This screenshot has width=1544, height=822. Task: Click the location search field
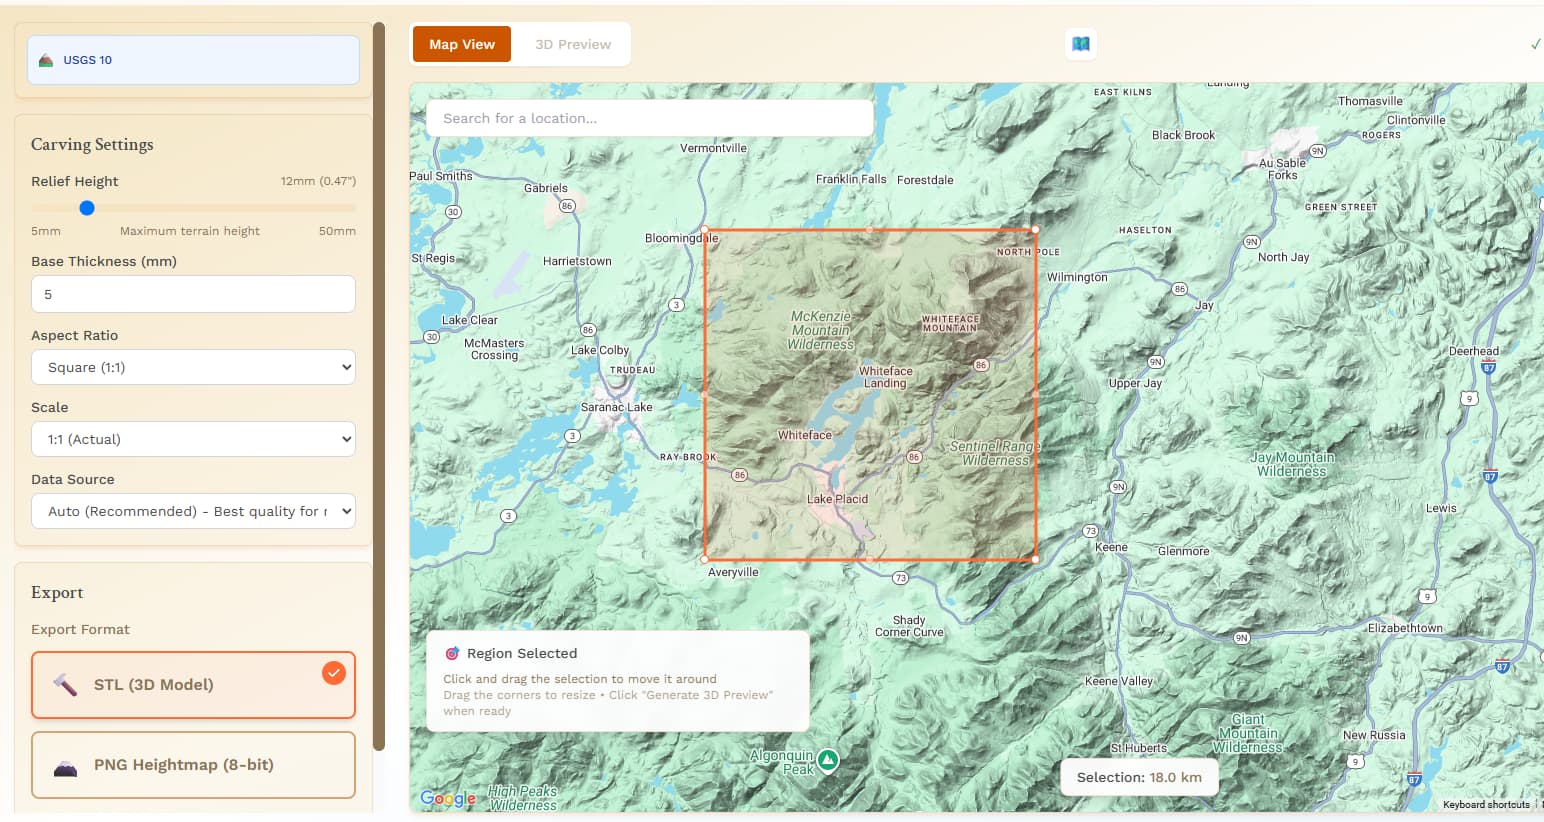coord(650,118)
